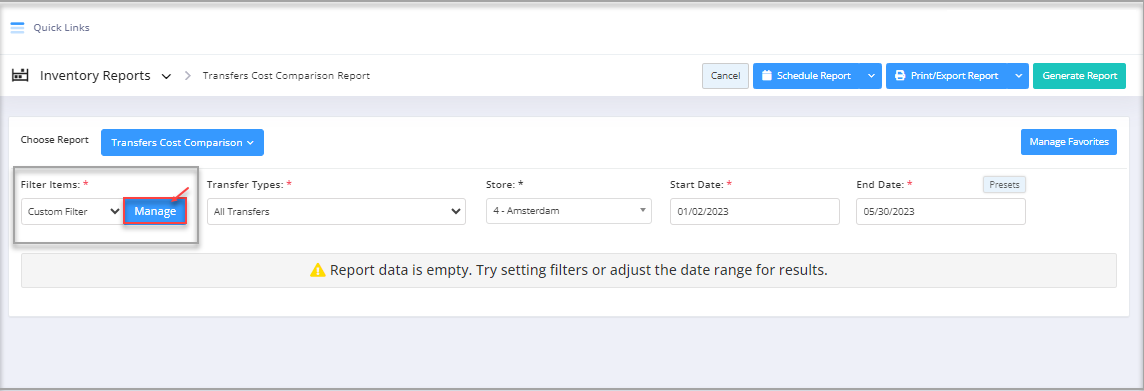Open the hamburger menu icon

pyautogui.click(x=18, y=28)
